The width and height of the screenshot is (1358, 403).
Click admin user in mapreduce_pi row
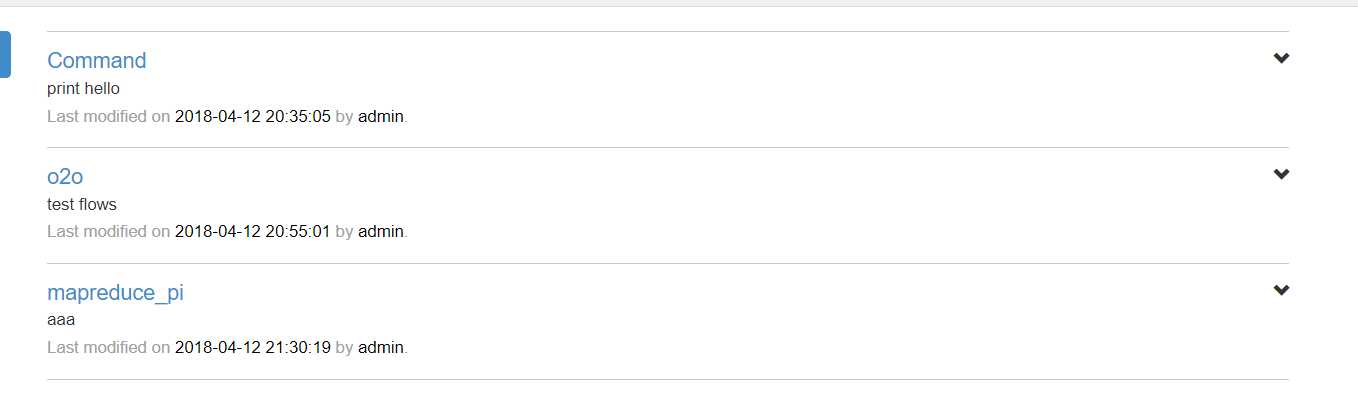(x=380, y=348)
